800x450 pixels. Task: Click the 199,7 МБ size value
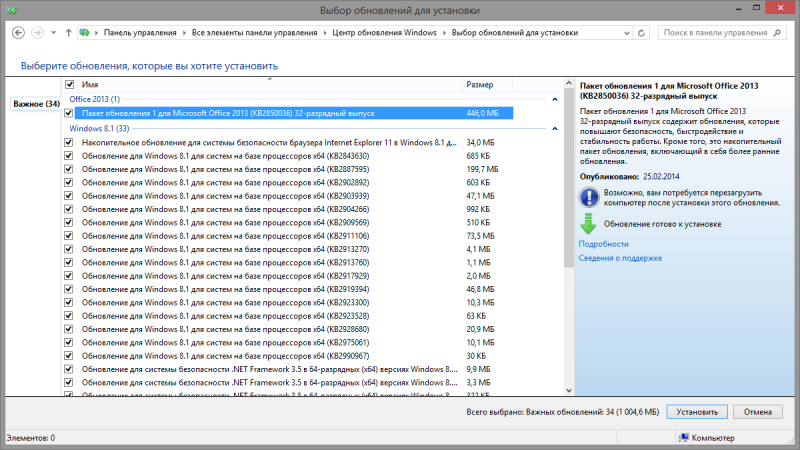(x=482, y=169)
